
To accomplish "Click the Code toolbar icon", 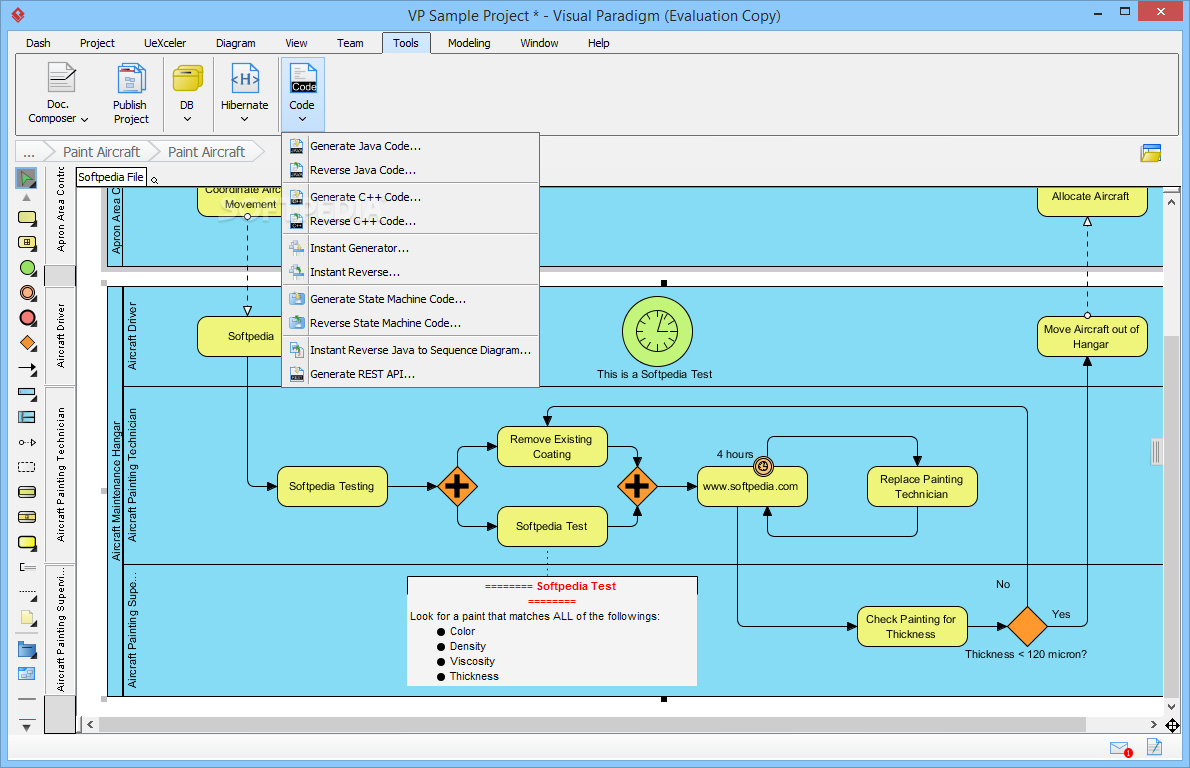I will [x=302, y=77].
